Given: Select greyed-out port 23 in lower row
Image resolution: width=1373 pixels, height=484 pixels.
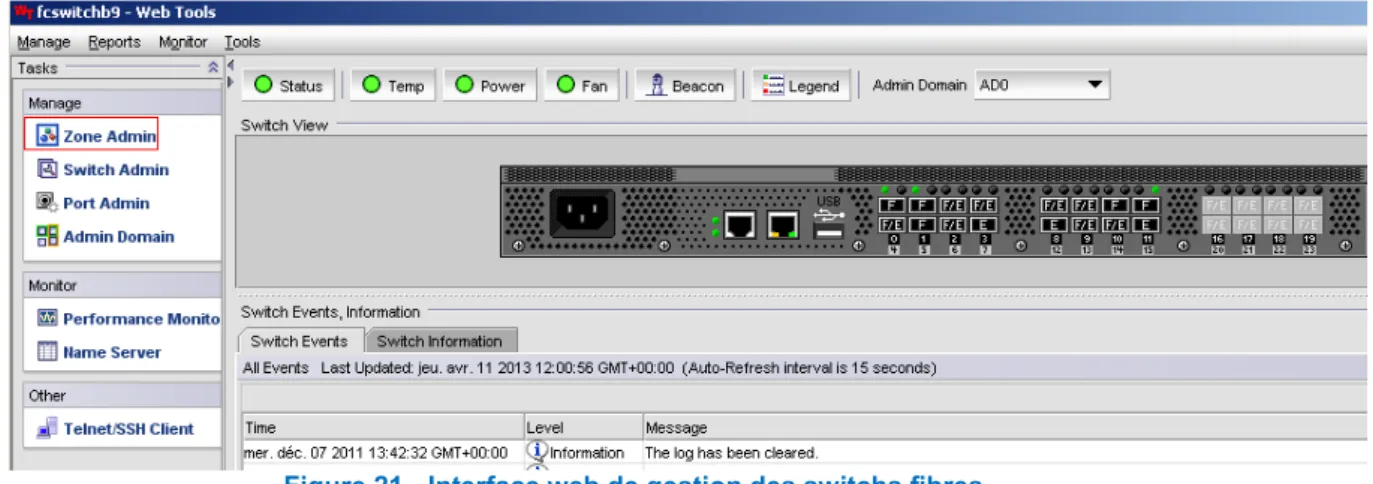Looking at the screenshot, I should [1307, 225].
